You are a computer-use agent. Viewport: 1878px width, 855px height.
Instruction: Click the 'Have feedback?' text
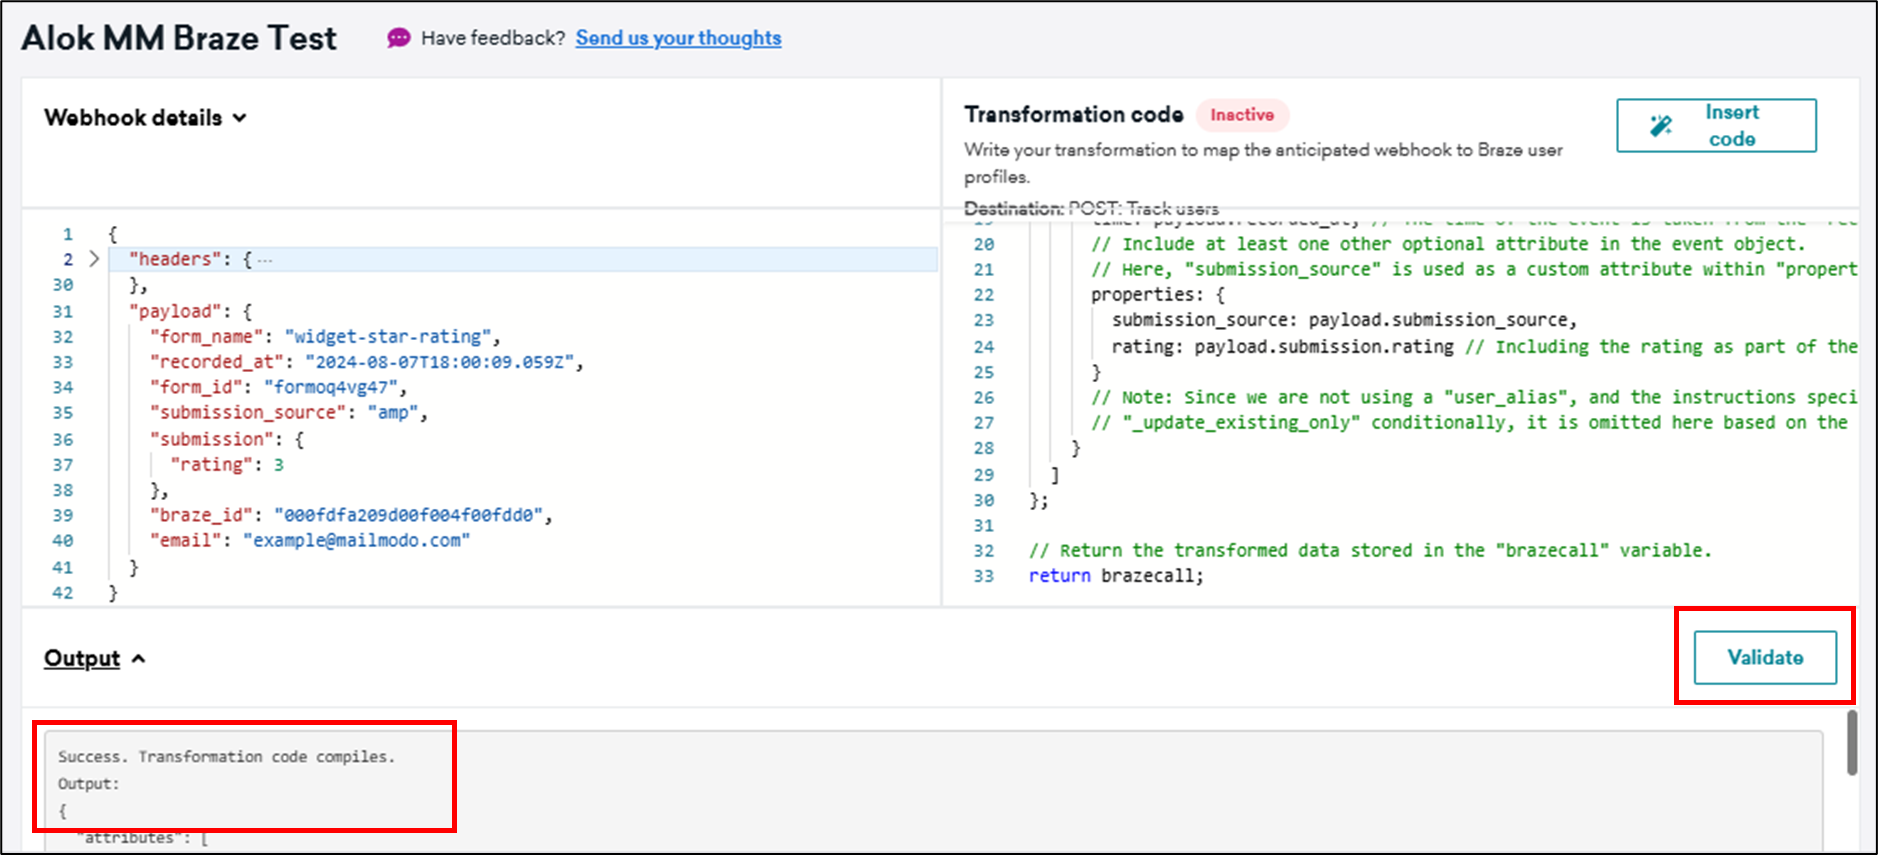[x=493, y=38]
